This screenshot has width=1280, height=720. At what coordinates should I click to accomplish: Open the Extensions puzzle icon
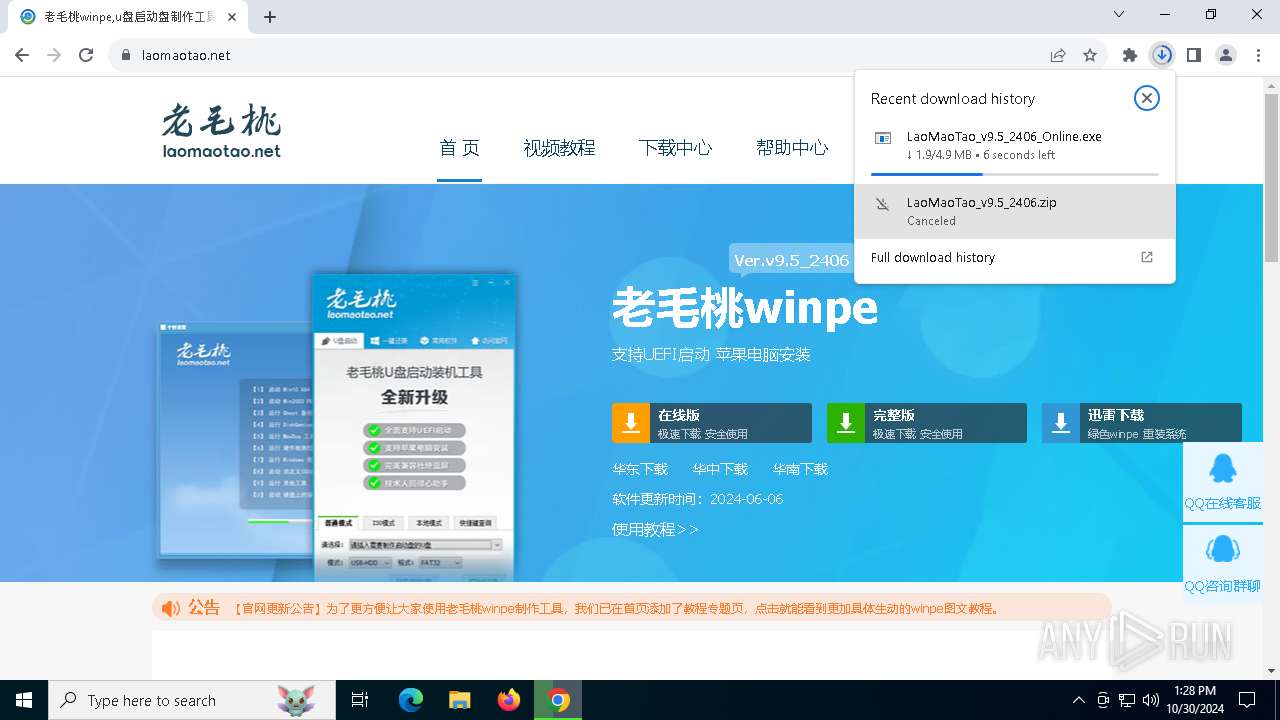(1130, 56)
